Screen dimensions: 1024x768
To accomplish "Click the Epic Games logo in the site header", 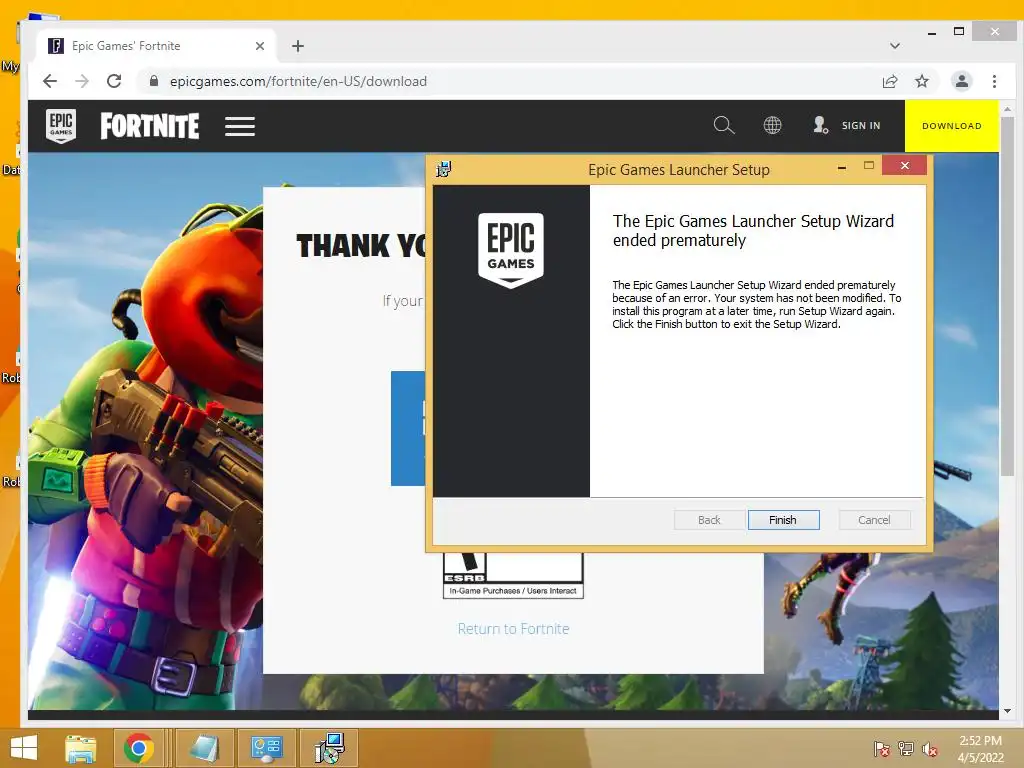I will [61, 125].
